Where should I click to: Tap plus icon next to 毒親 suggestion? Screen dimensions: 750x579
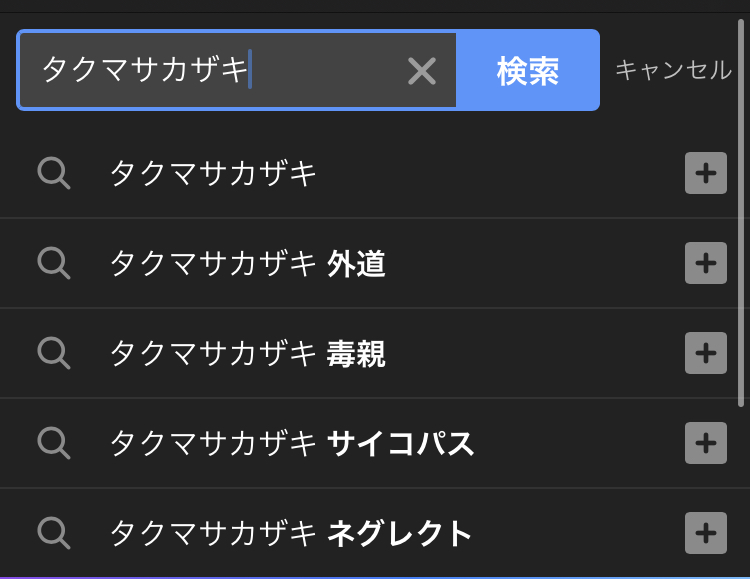pos(705,353)
